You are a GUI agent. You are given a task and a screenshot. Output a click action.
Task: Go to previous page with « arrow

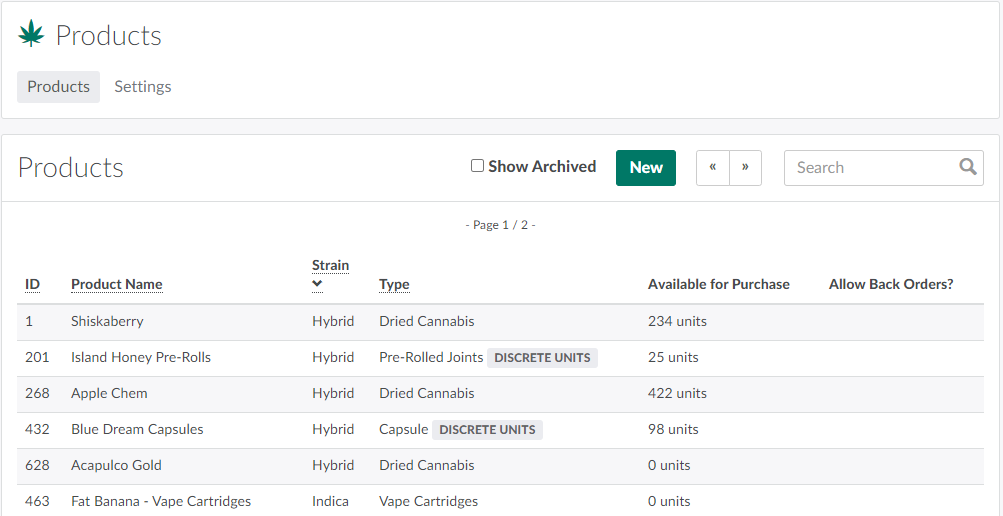712,168
